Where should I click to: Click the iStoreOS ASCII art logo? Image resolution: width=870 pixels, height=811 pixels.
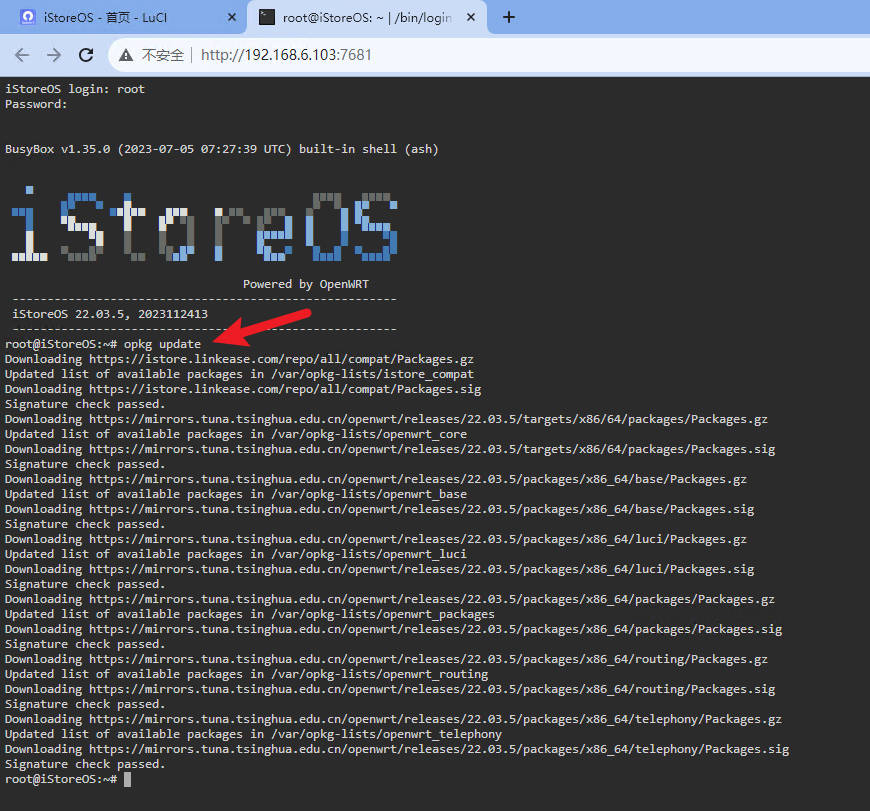204,224
